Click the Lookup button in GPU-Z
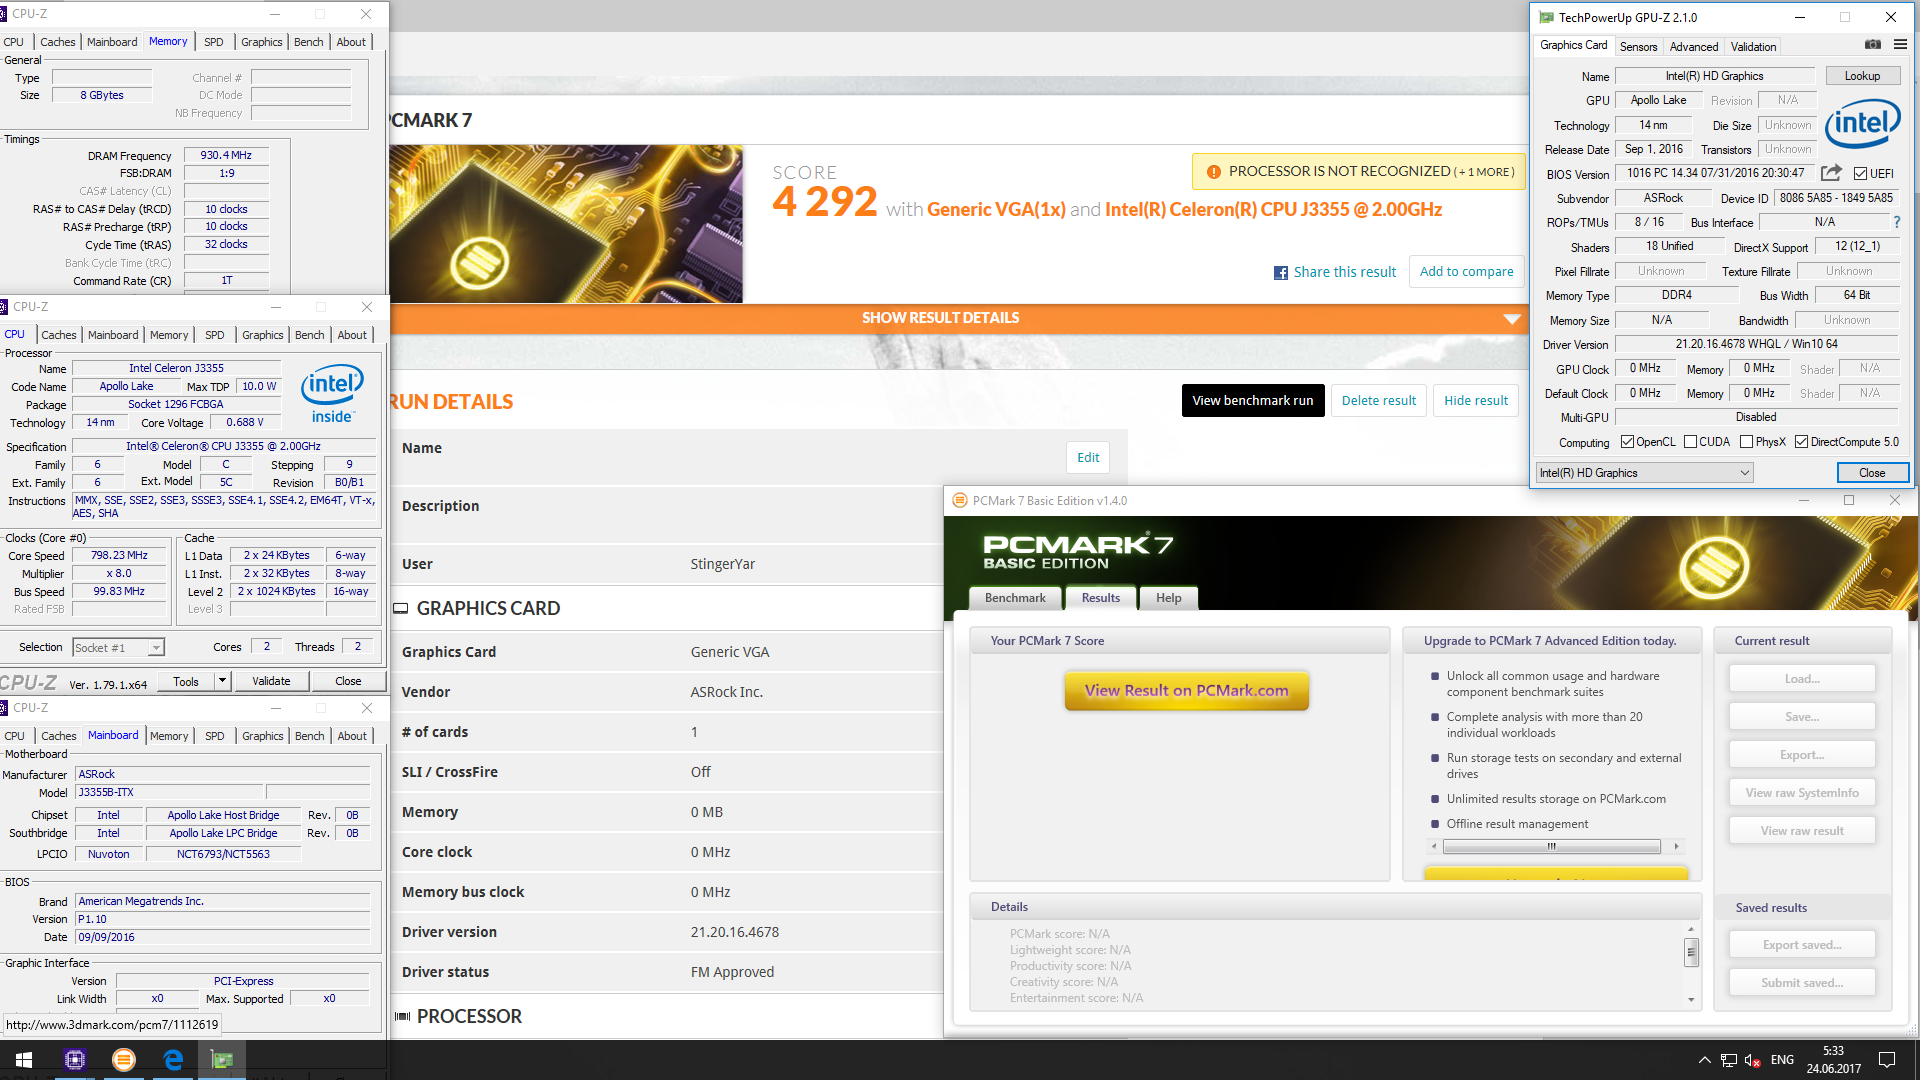1920x1080 pixels. [1862, 76]
